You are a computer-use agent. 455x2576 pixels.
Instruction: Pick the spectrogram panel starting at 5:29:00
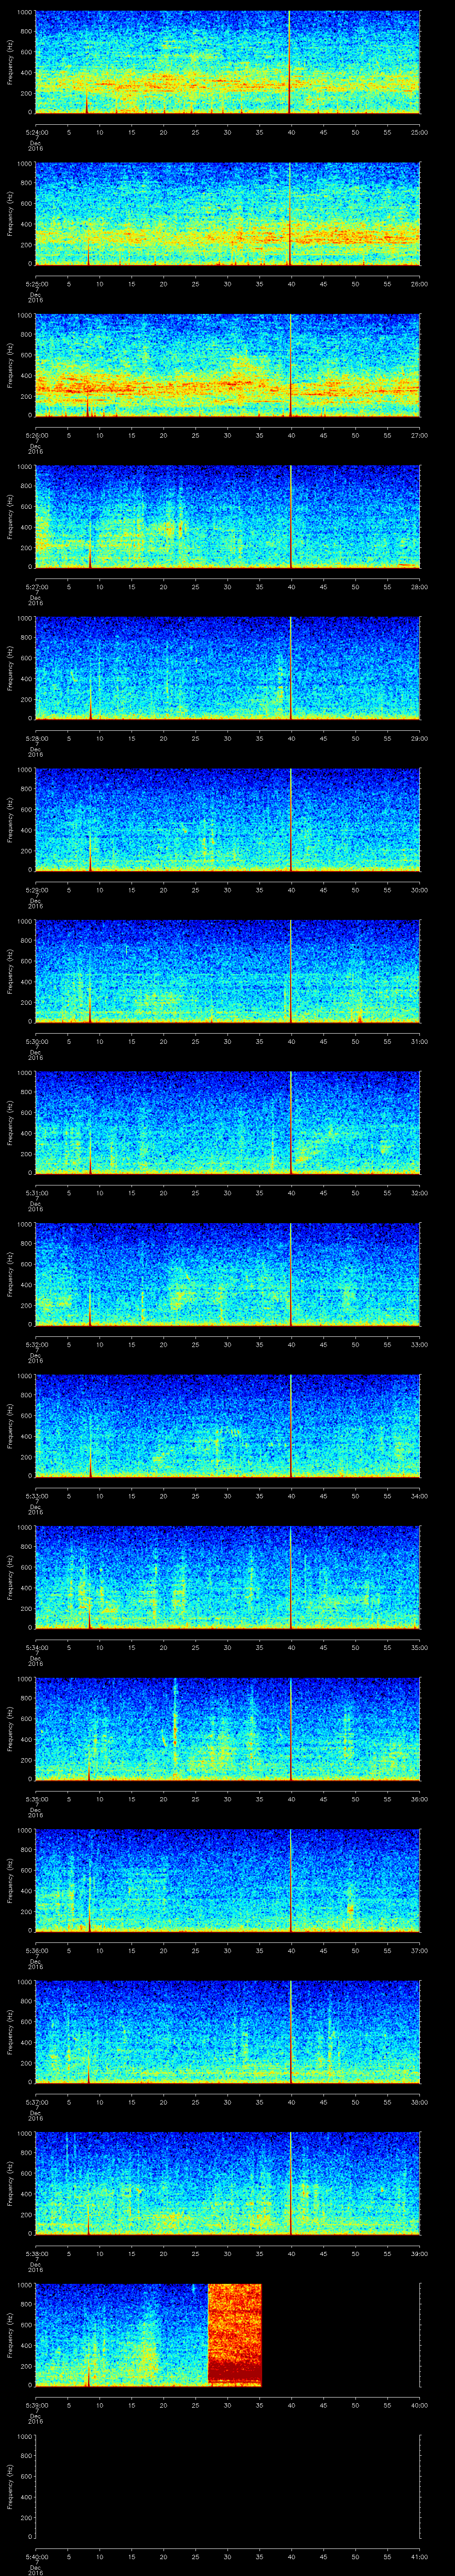(x=227, y=820)
